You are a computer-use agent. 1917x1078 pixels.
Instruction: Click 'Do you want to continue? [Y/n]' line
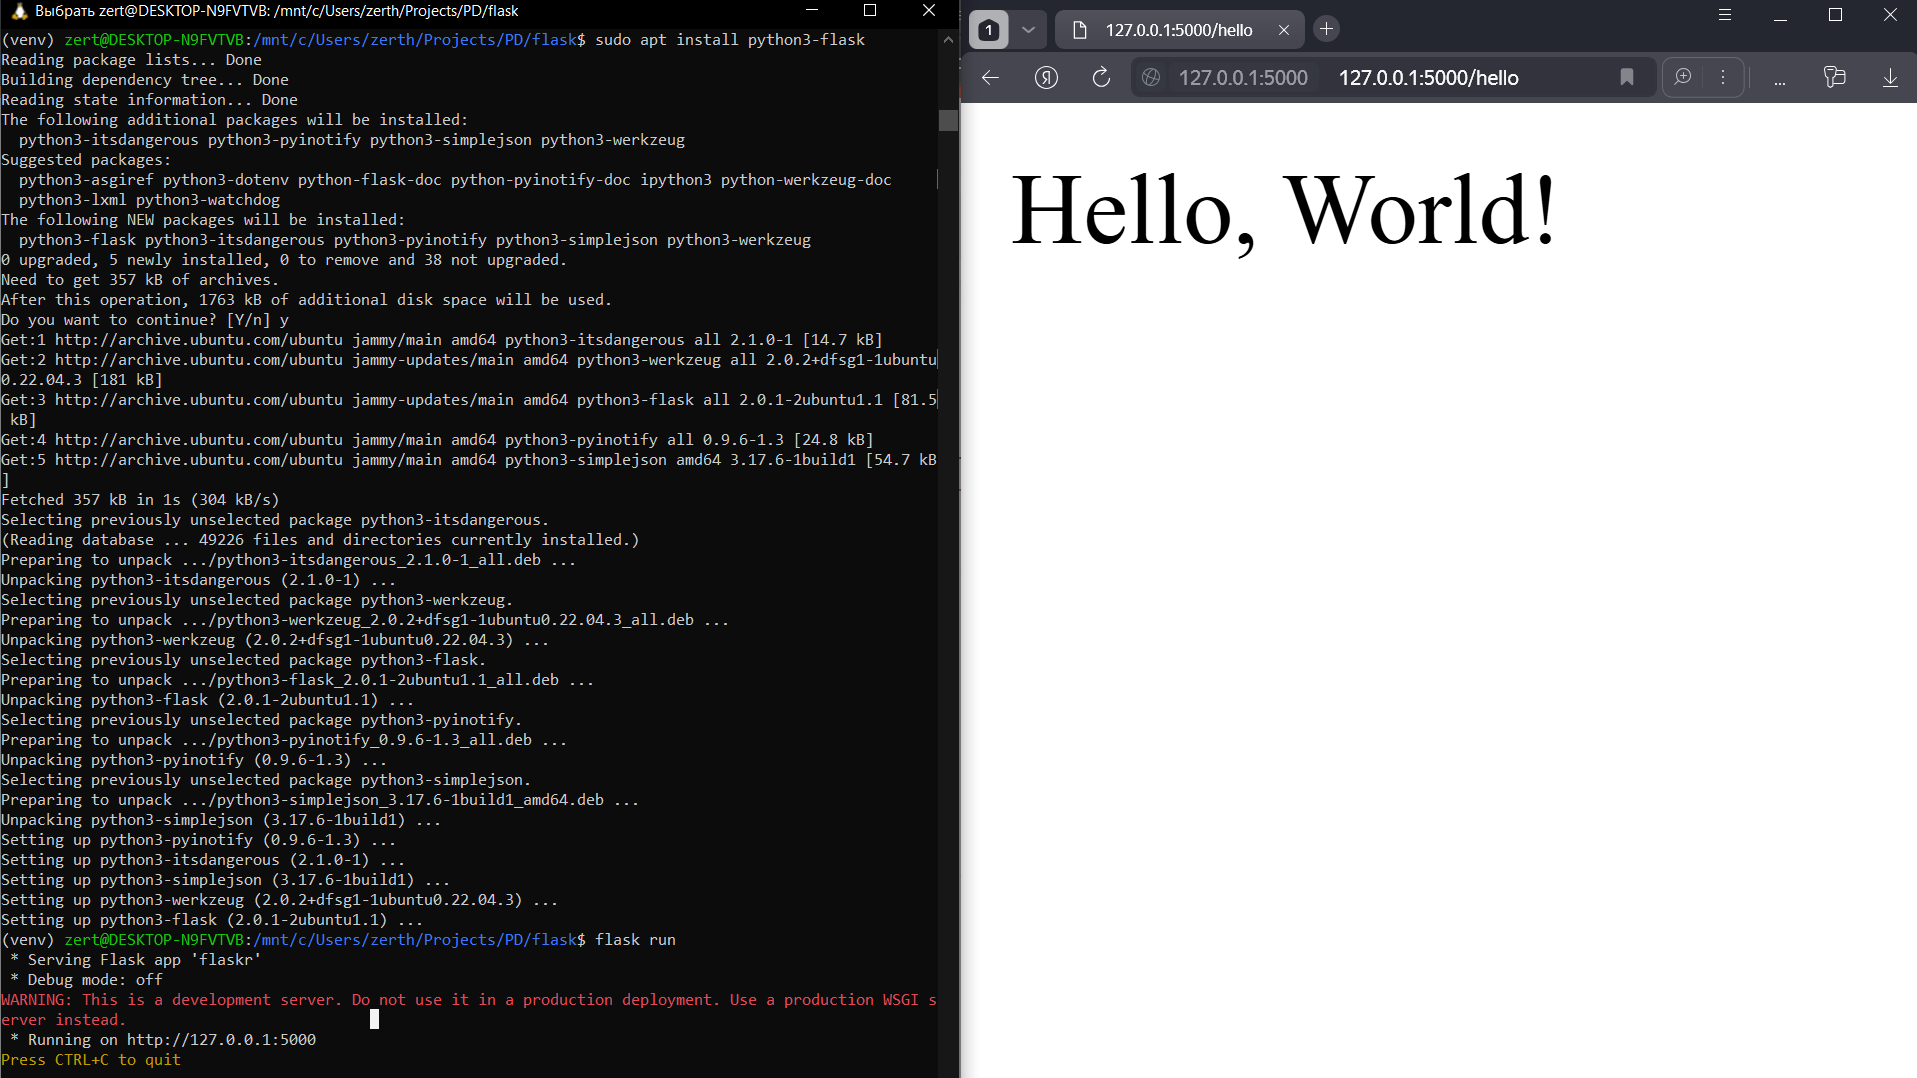(x=145, y=320)
